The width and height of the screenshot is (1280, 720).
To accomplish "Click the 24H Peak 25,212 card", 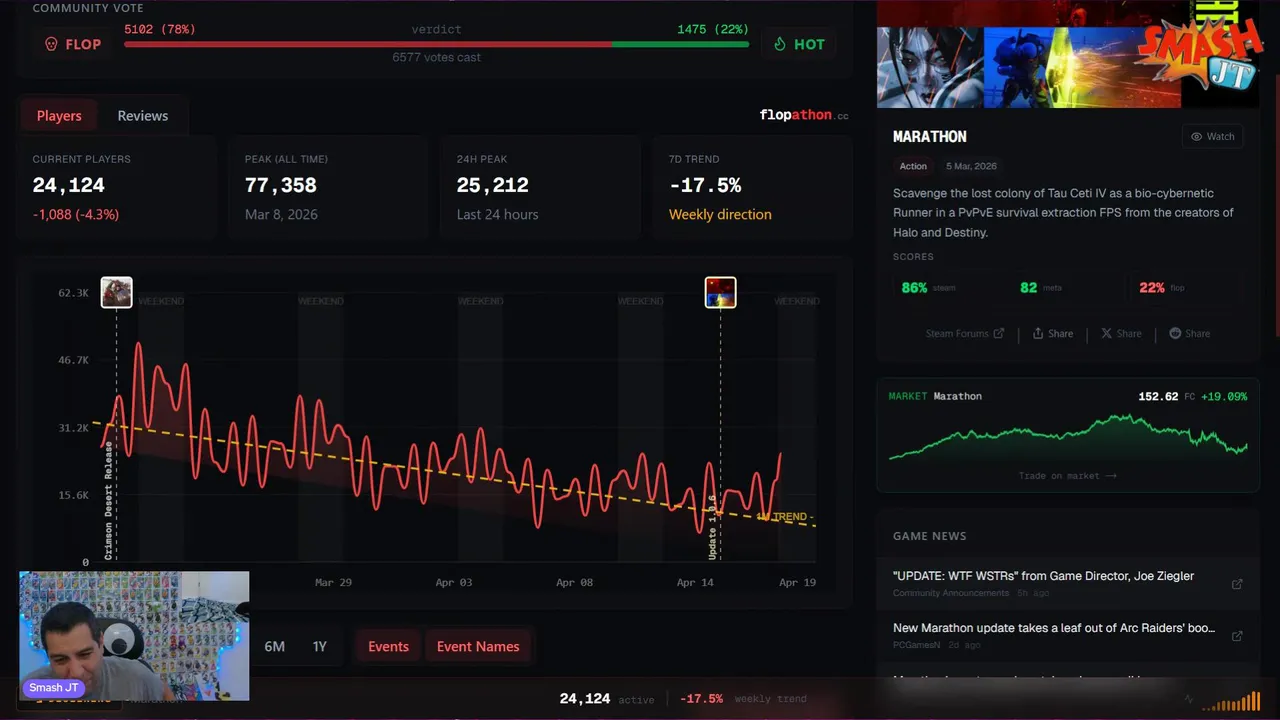I will (541, 187).
